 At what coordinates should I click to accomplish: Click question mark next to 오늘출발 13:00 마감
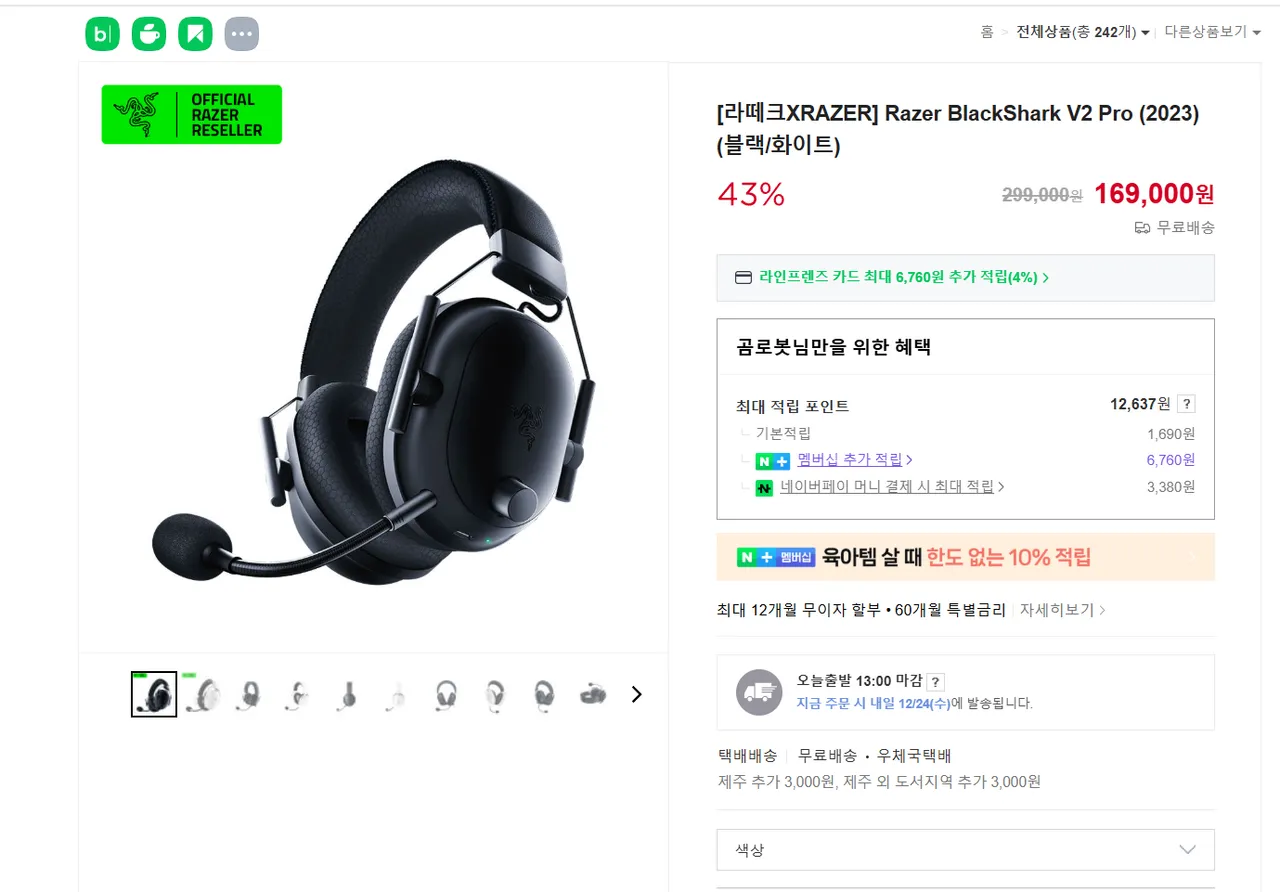coord(935,682)
